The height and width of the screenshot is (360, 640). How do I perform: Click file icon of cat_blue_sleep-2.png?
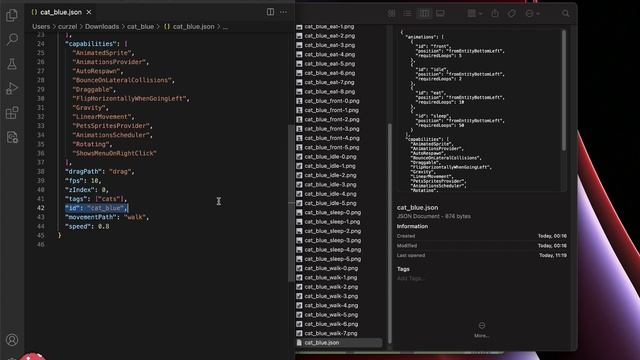299,231
